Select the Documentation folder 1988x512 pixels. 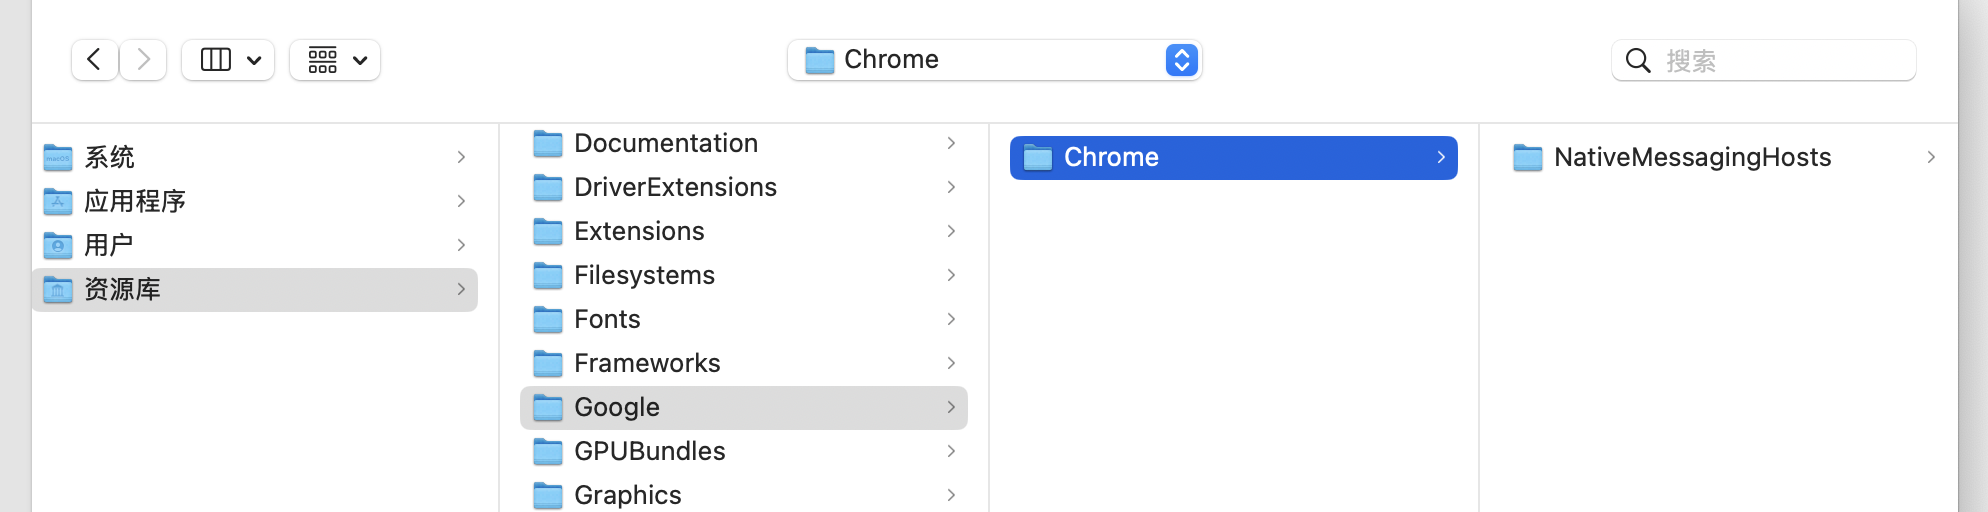(666, 143)
